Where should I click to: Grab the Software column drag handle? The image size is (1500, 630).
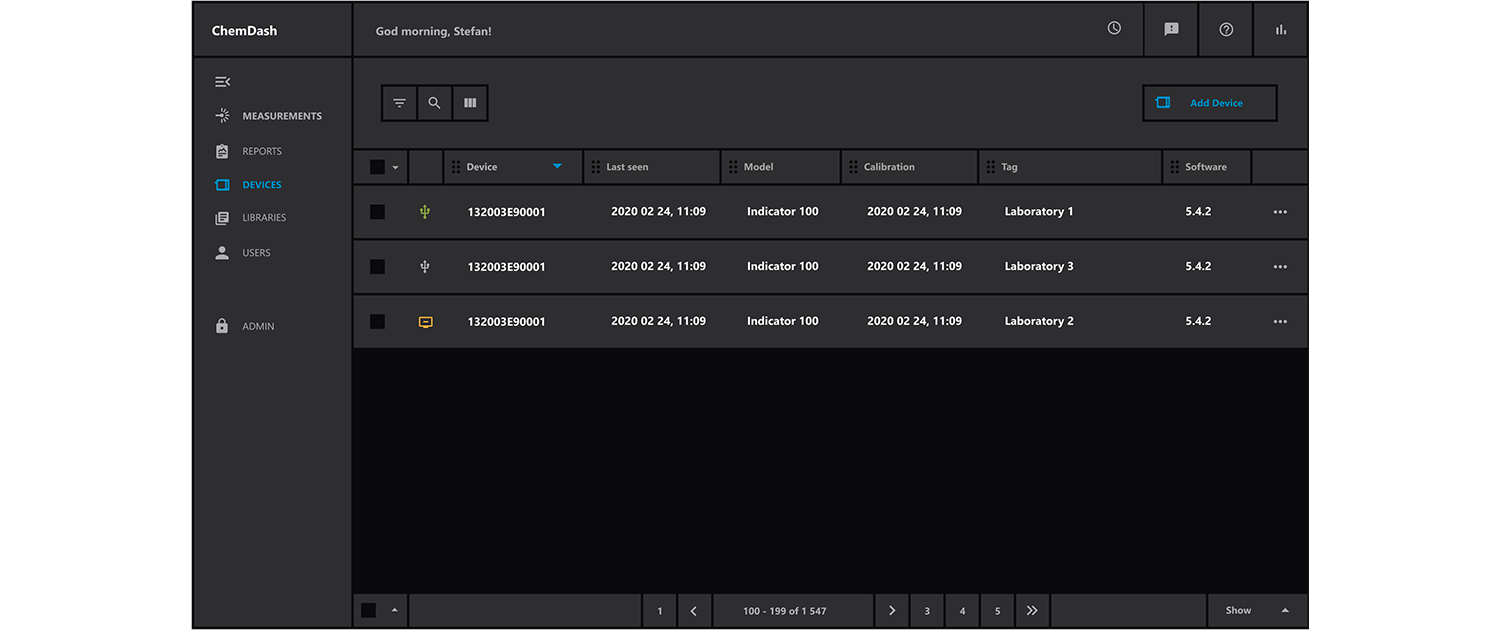click(x=1175, y=167)
